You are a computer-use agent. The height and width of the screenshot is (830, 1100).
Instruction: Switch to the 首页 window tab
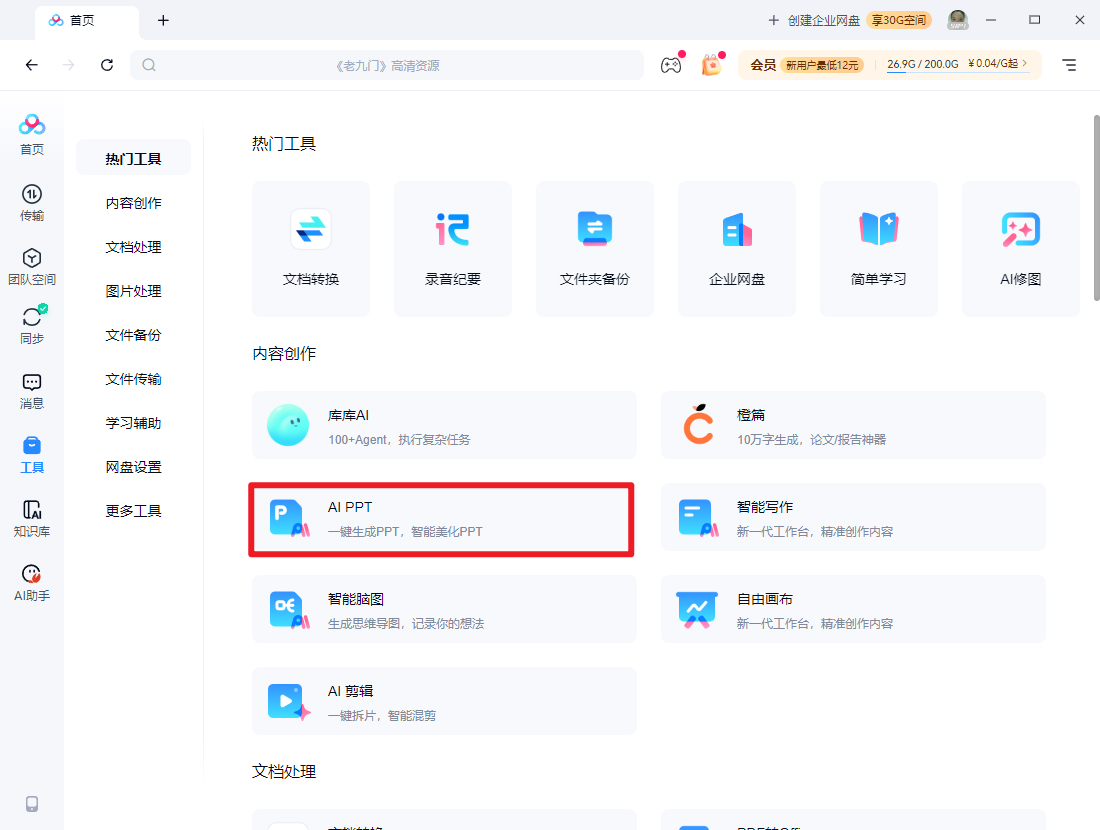[x=86, y=21]
